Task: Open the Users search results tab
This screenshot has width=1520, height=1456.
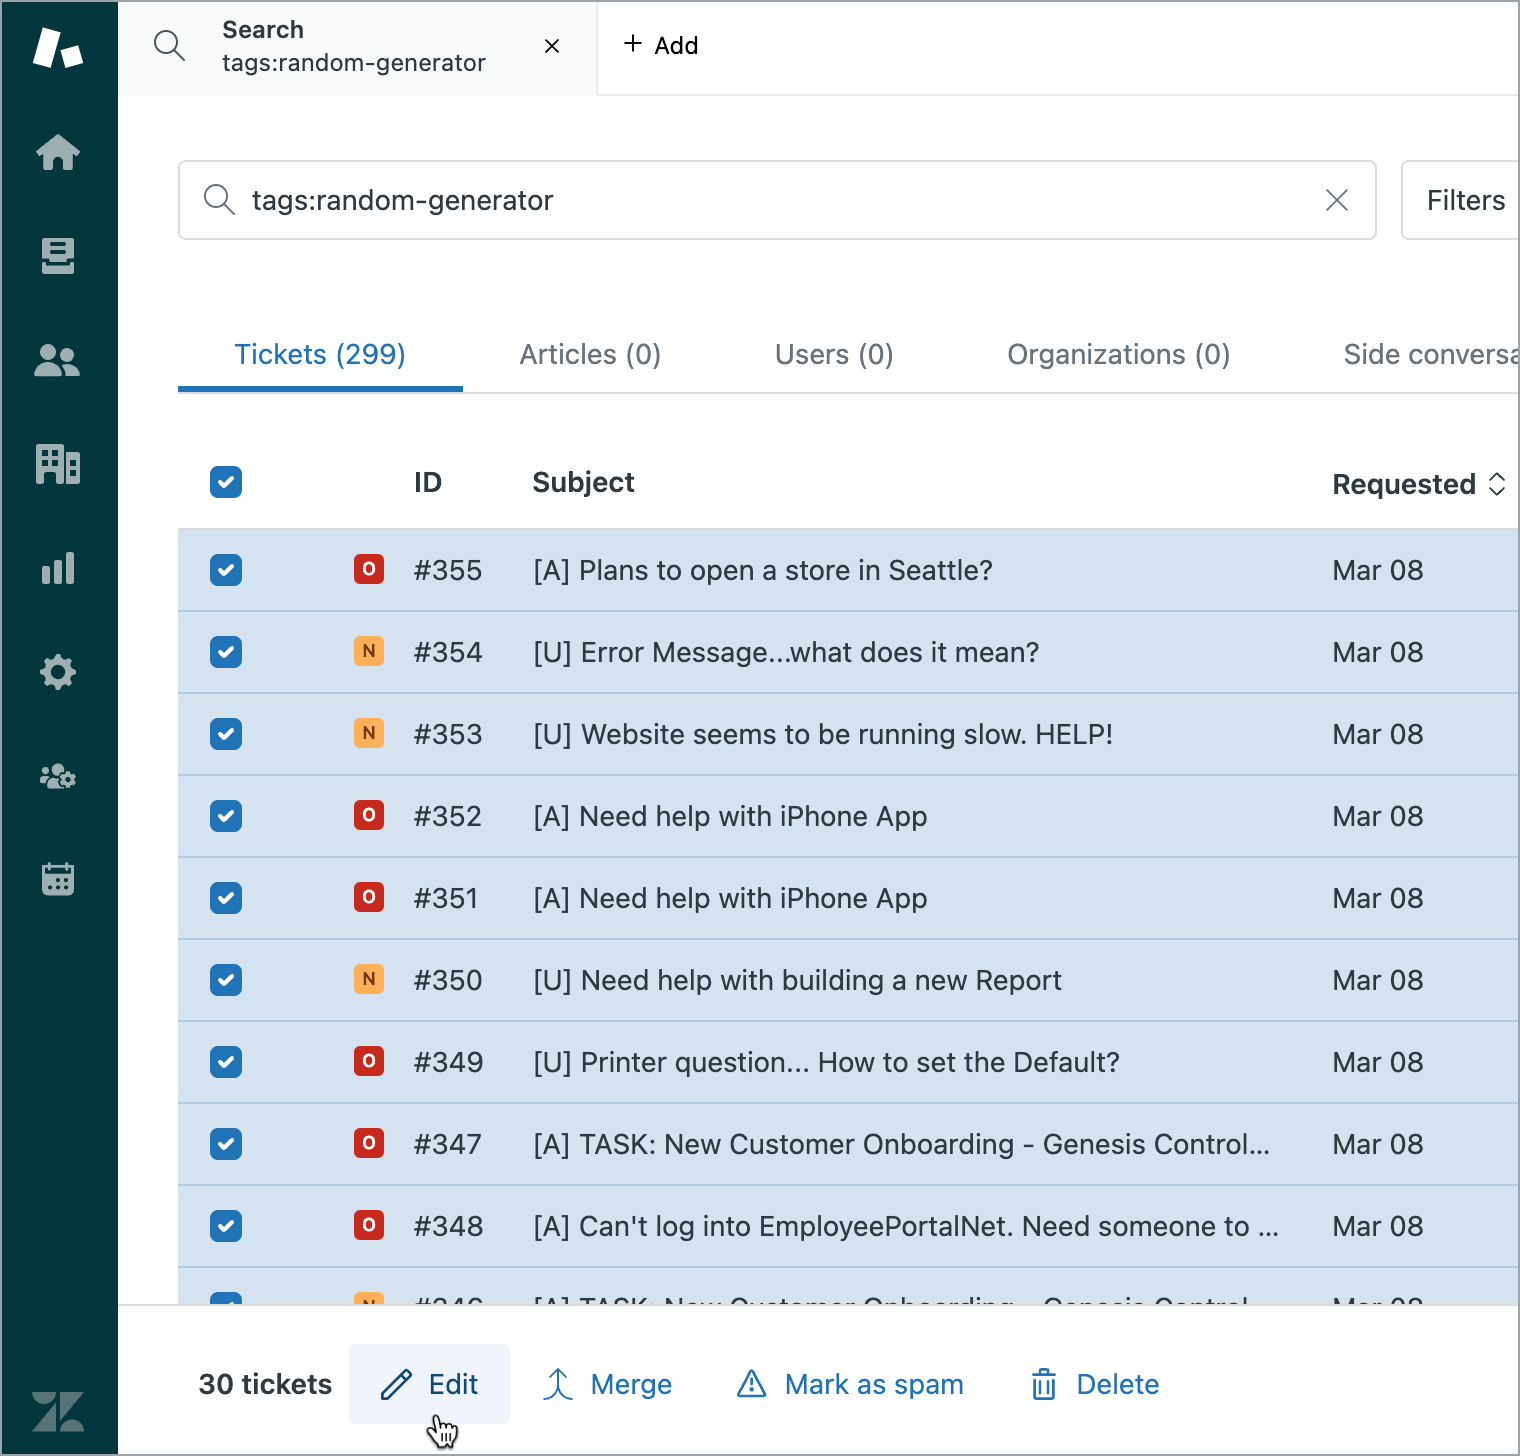Action: click(833, 354)
